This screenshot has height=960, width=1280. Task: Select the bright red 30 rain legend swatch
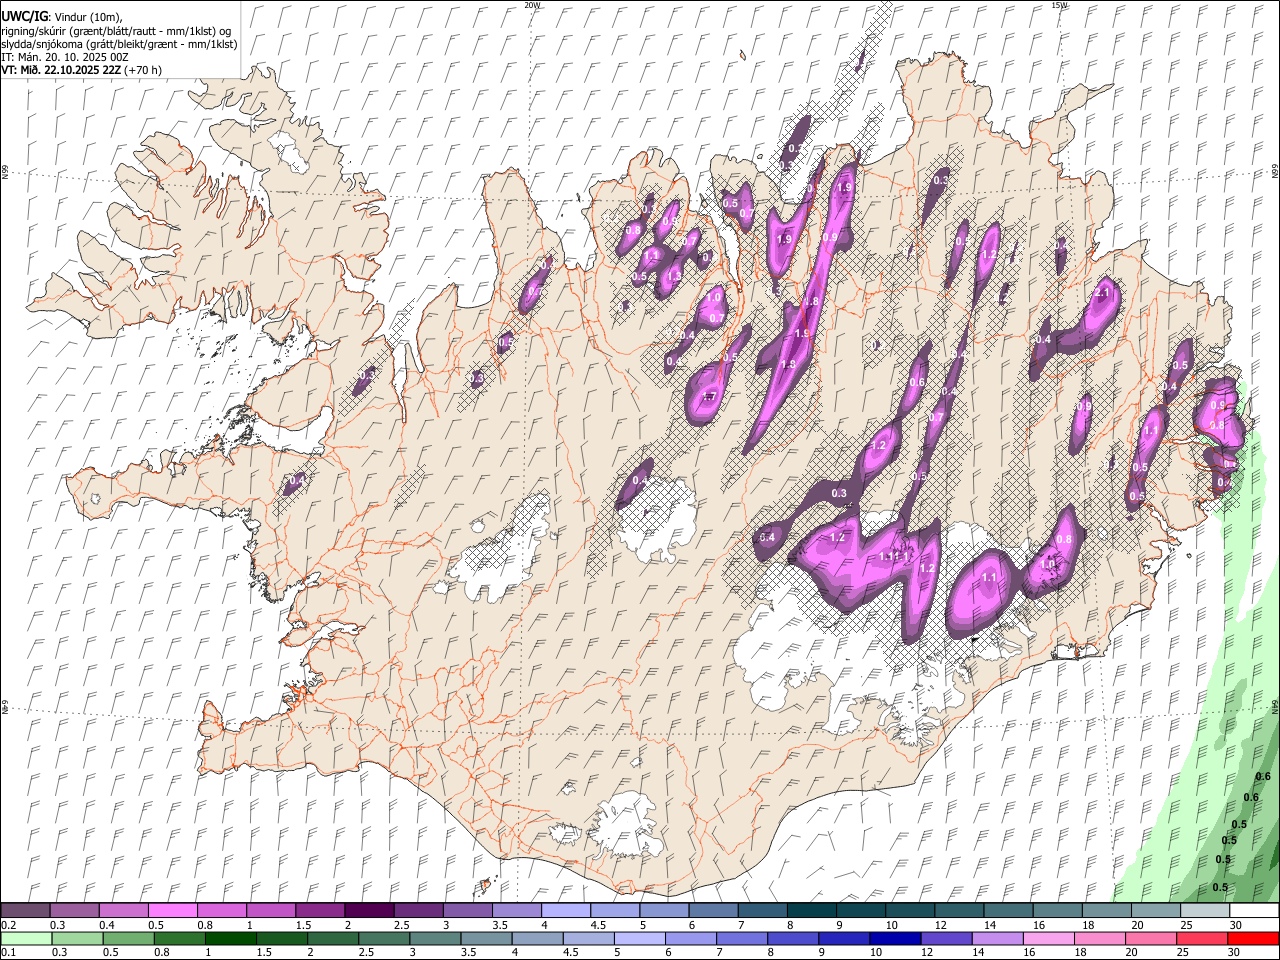tap(1254, 939)
